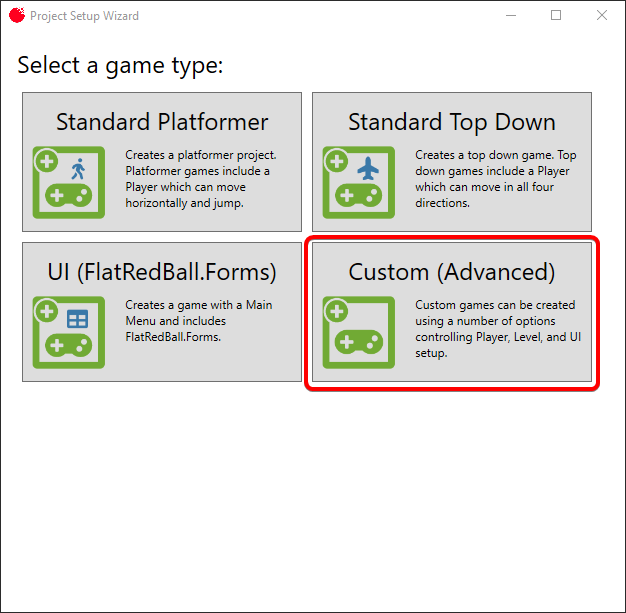
Task: Select the "Standard Platformer" title
Action: click(162, 122)
